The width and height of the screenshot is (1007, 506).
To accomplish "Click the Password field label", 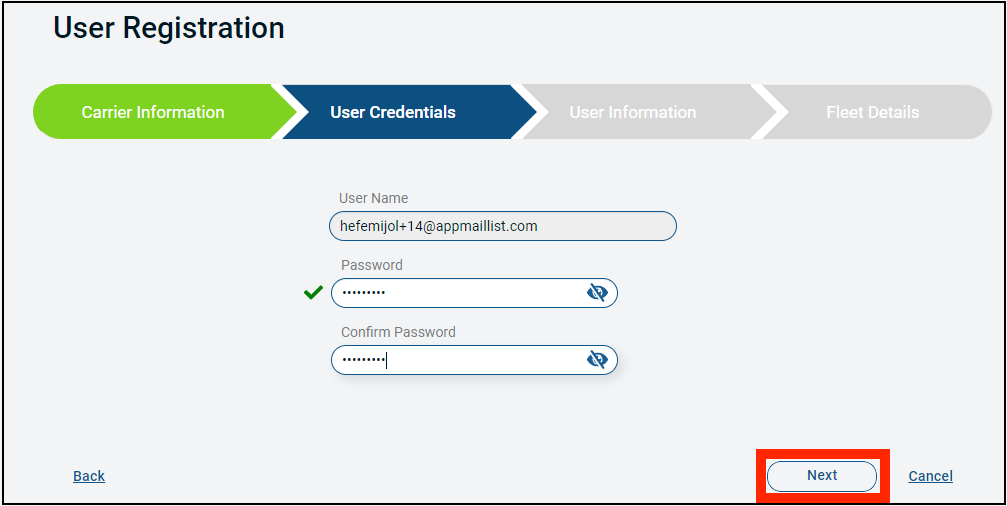I will click(x=372, y=265).
